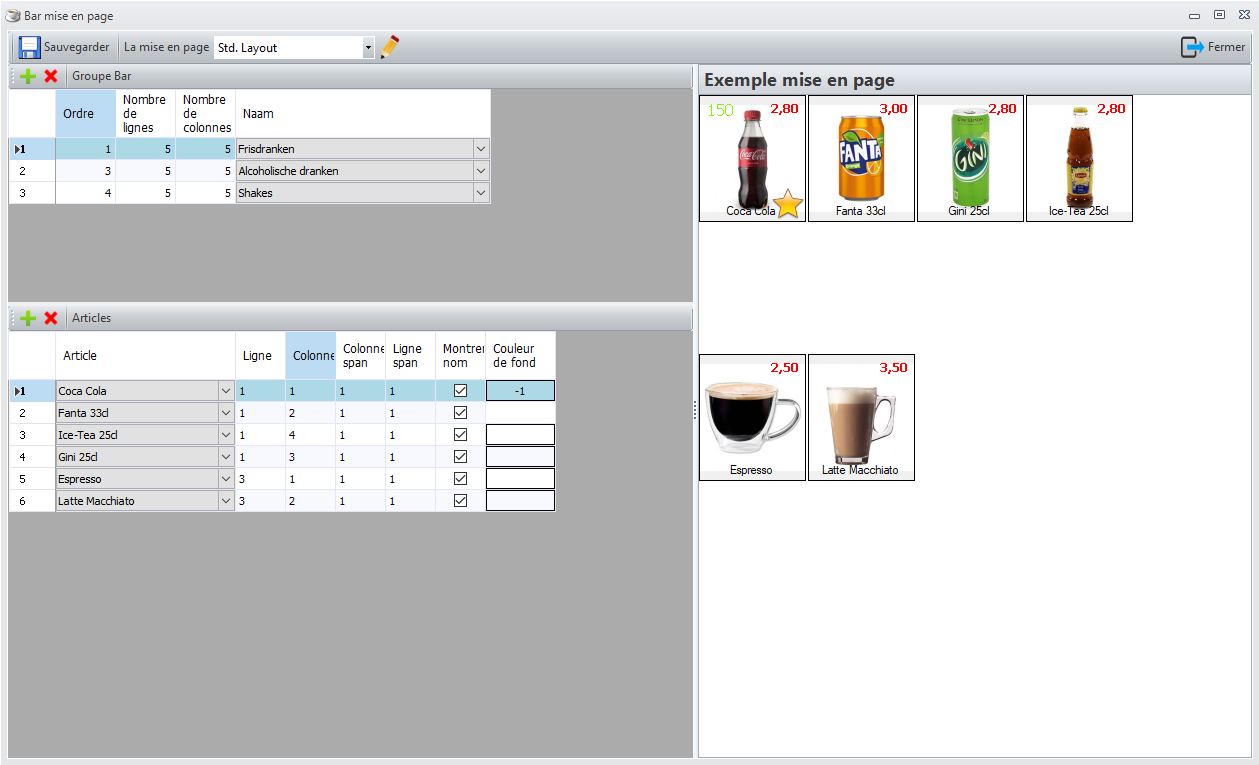Click the gold star on Coca Cola tile

[788, 203]
